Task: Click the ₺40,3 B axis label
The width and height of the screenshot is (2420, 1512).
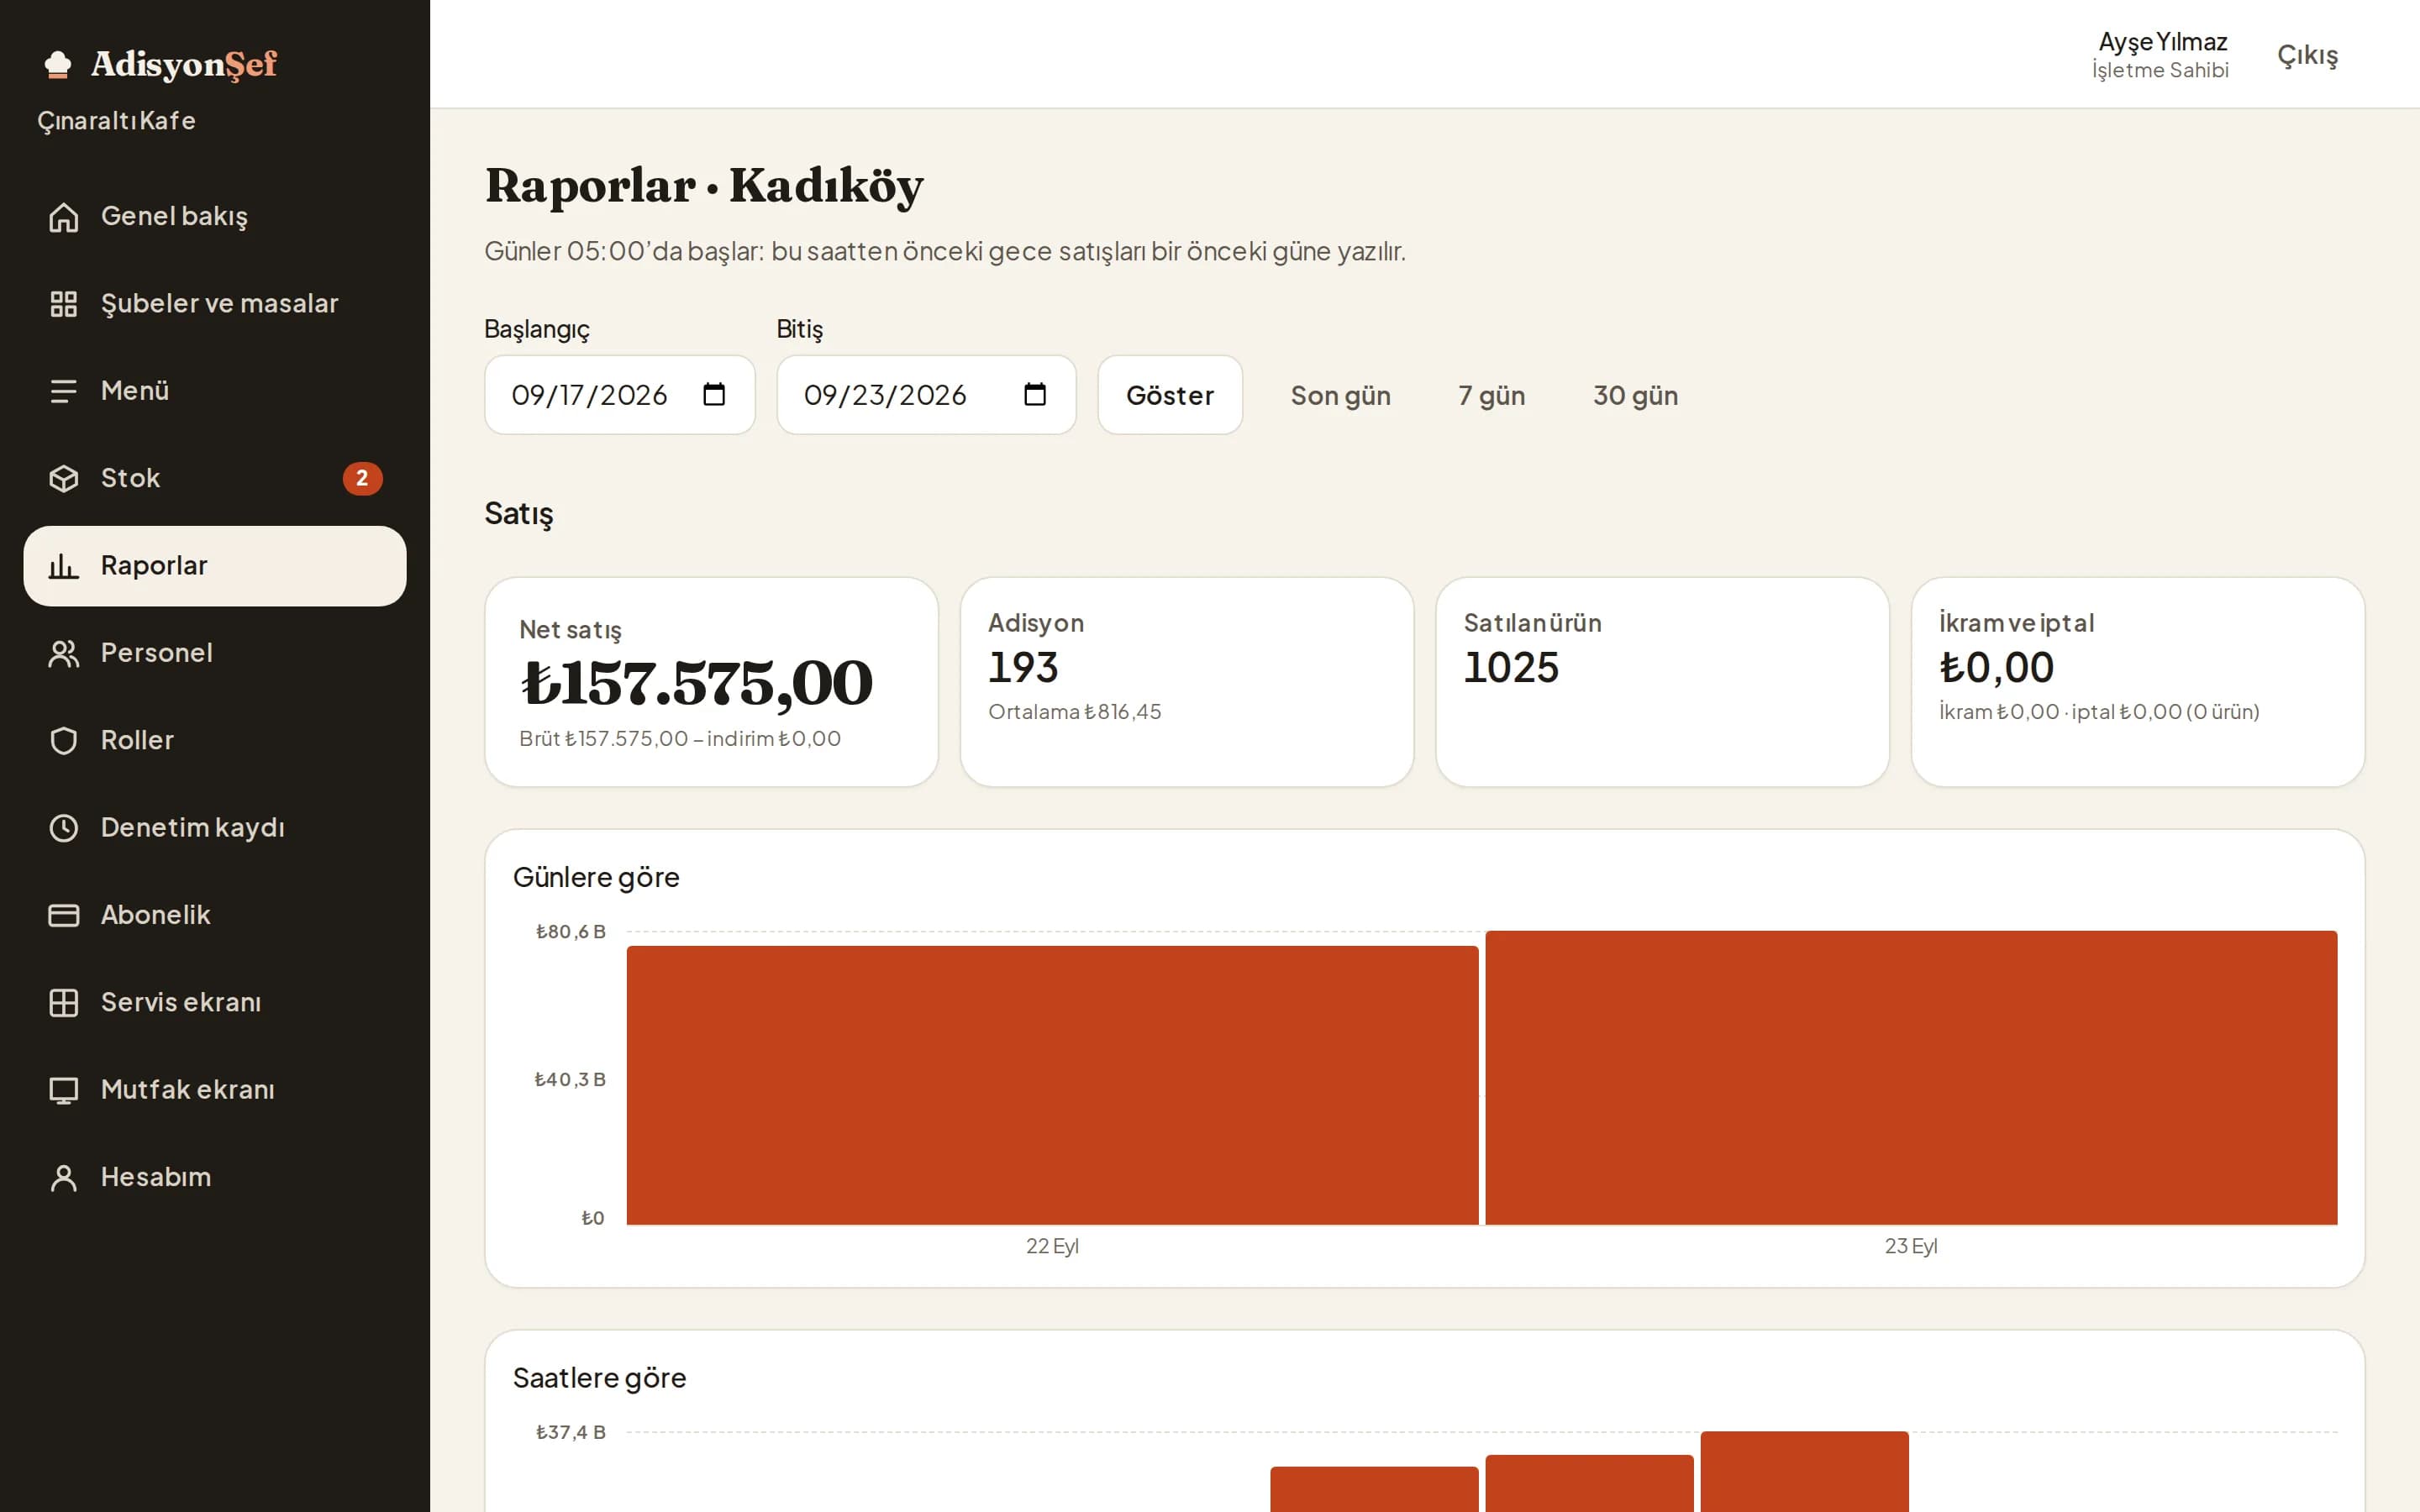Action: (570, 1080)
